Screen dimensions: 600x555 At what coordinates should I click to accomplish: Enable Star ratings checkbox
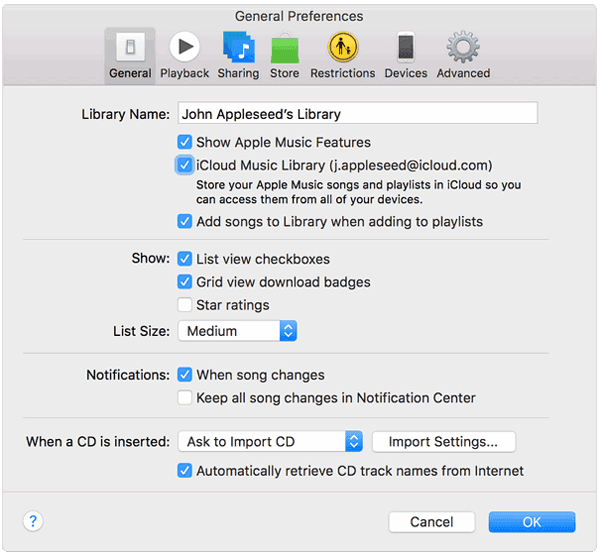(x=184, y=305)
